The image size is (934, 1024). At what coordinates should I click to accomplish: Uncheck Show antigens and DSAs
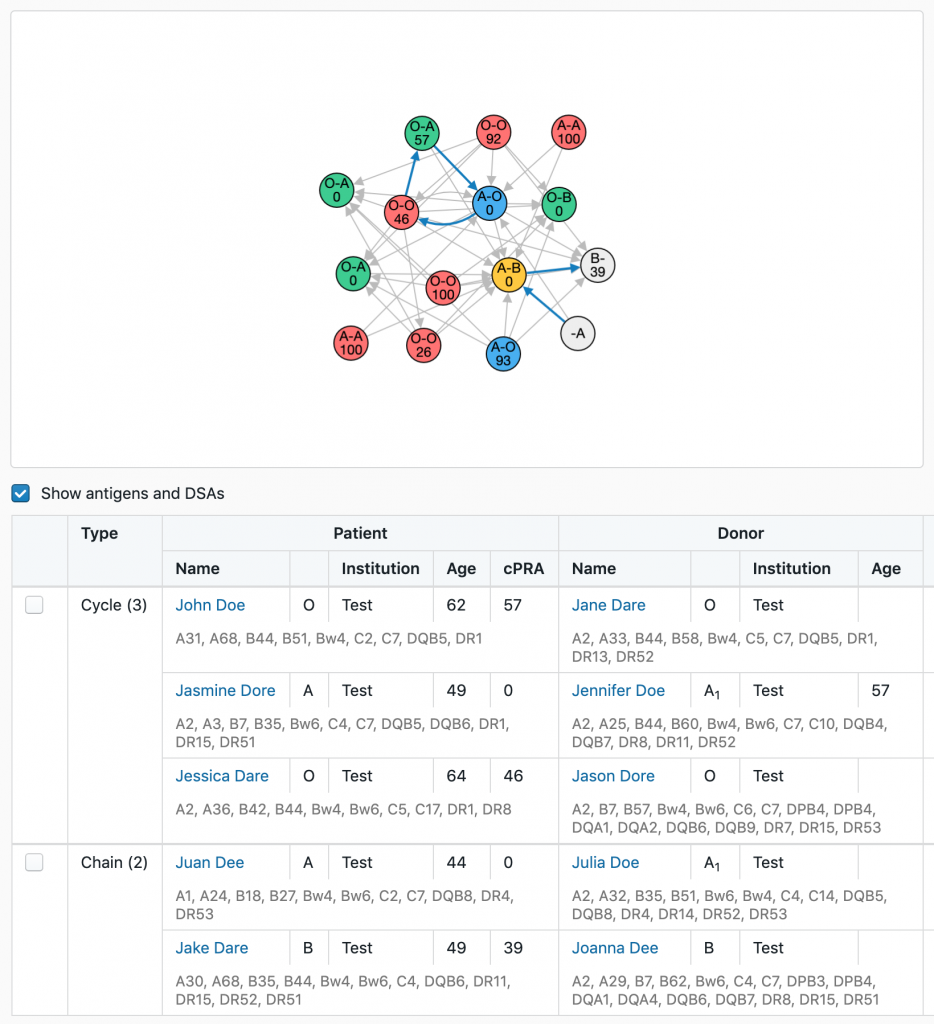point(21,493)
